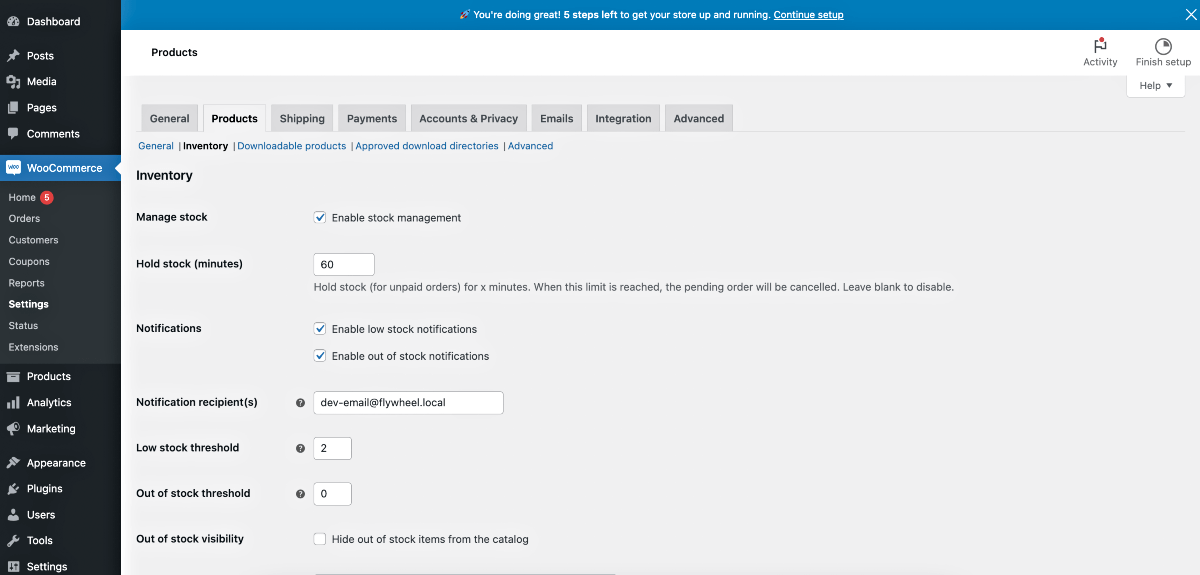1200x575 pixels.
Task: Expand the Help dropdown
Action: (x=1155, y=86)
